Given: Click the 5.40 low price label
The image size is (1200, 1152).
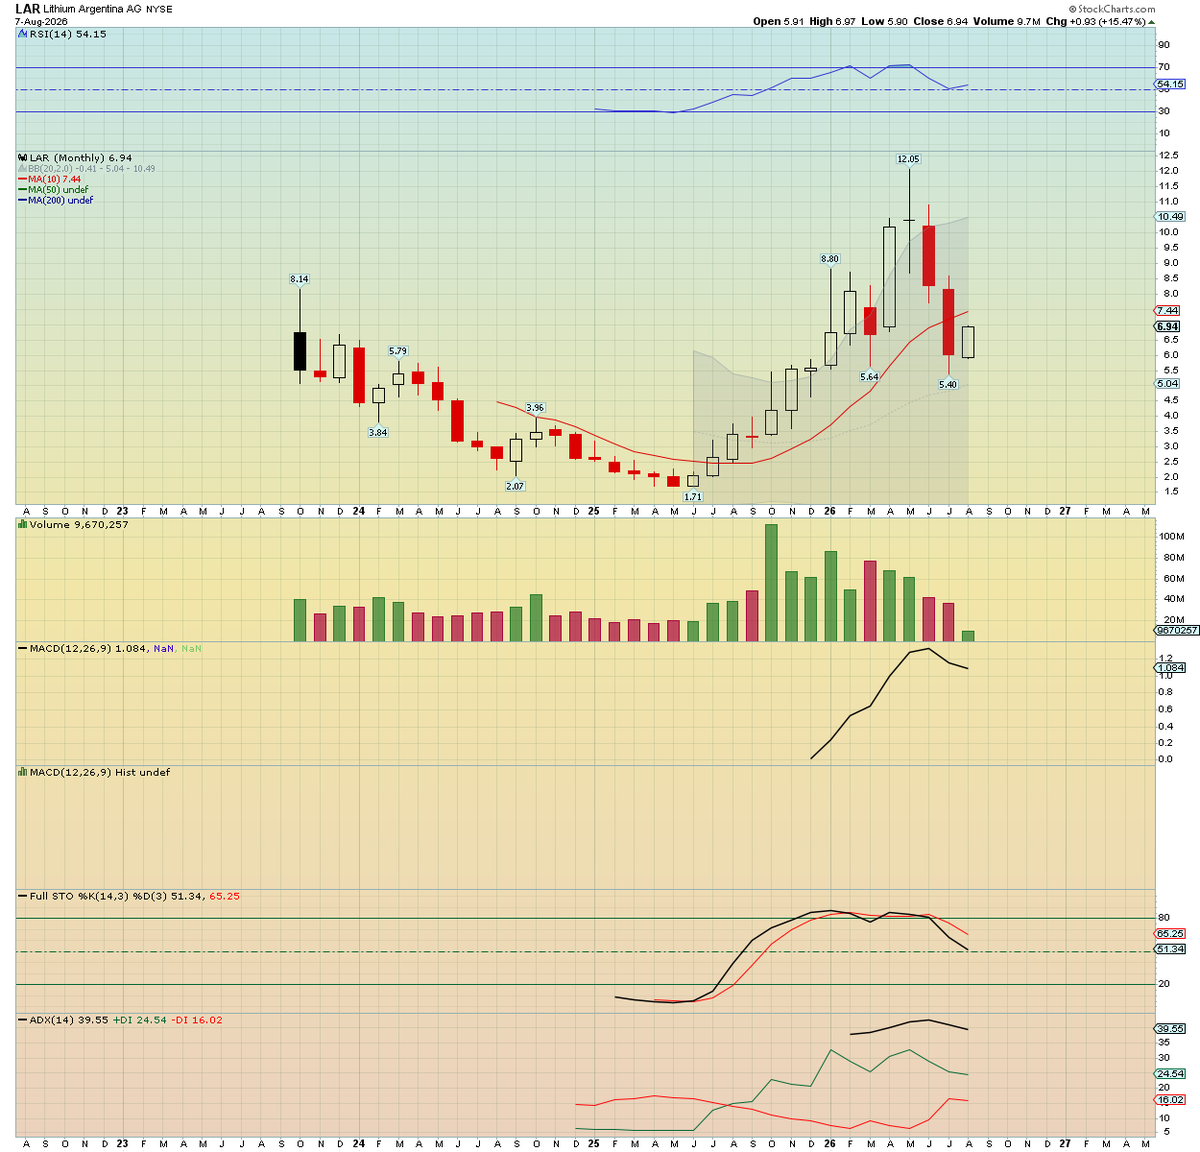Looking at the screenshot, I should pos(948,385).
